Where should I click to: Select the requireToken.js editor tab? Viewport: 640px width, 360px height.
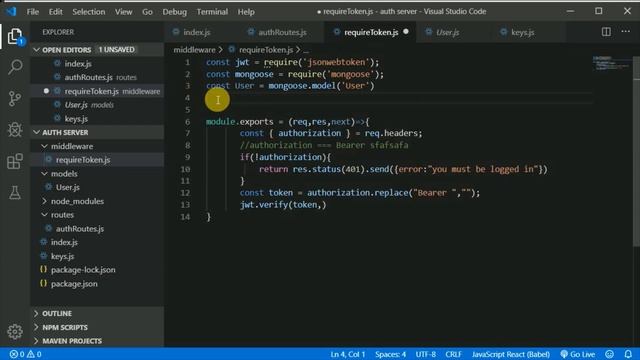click(371, 32)
